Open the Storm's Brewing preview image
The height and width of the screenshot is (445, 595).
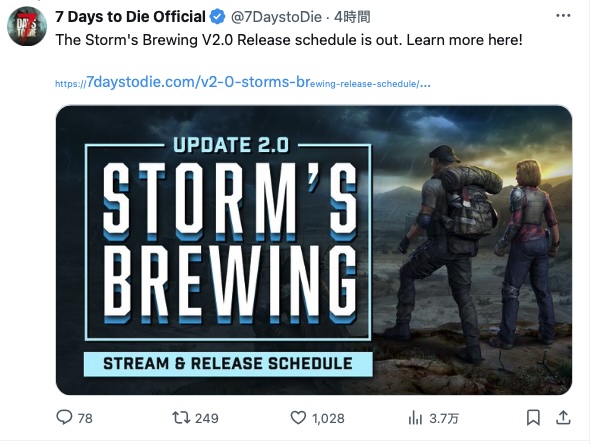(314, 250)
